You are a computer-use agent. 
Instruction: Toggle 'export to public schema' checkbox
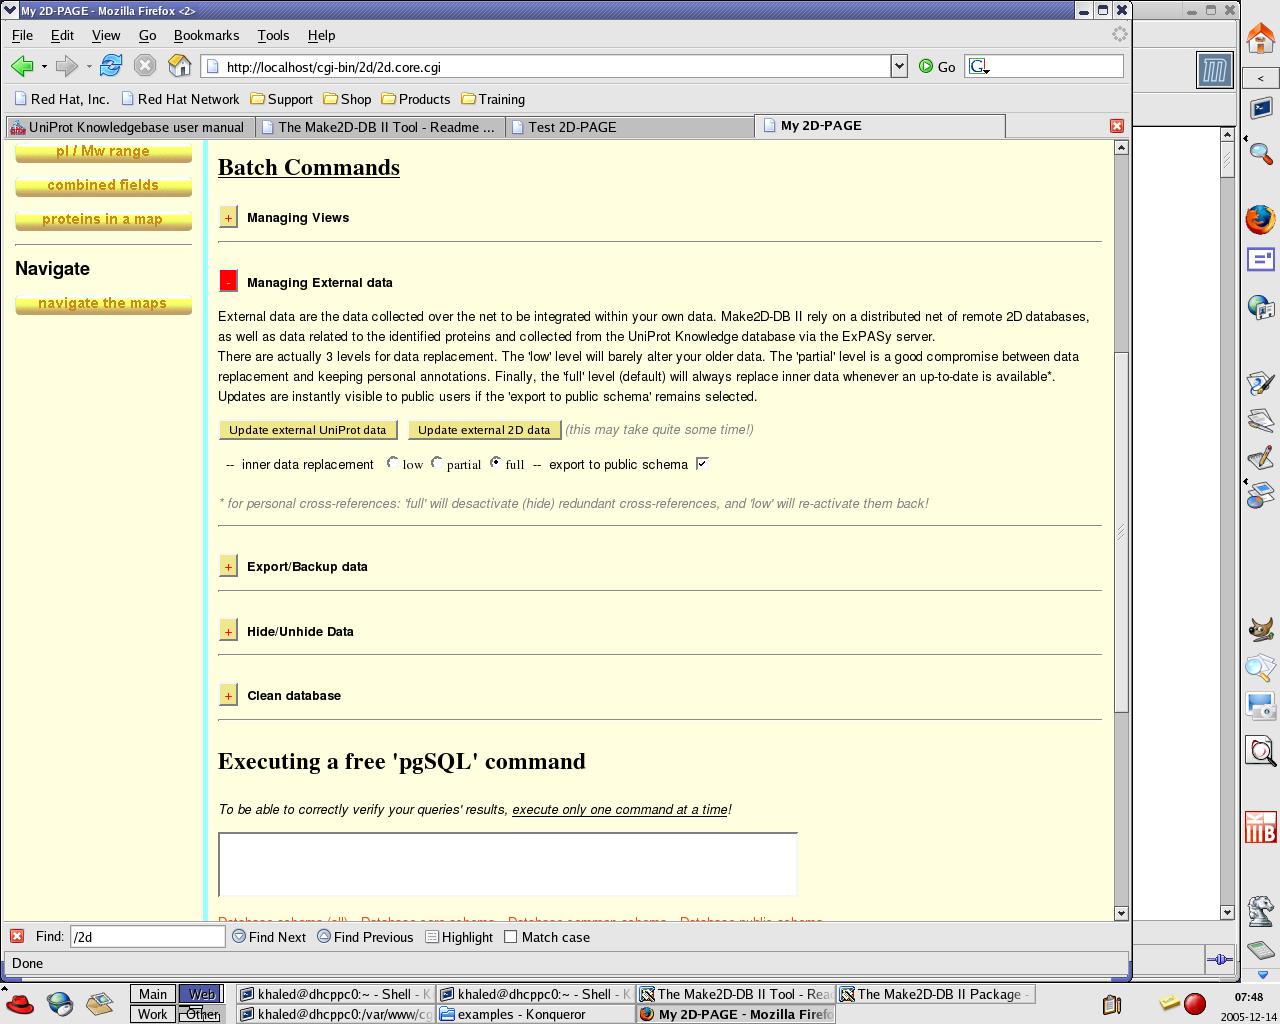702,463
